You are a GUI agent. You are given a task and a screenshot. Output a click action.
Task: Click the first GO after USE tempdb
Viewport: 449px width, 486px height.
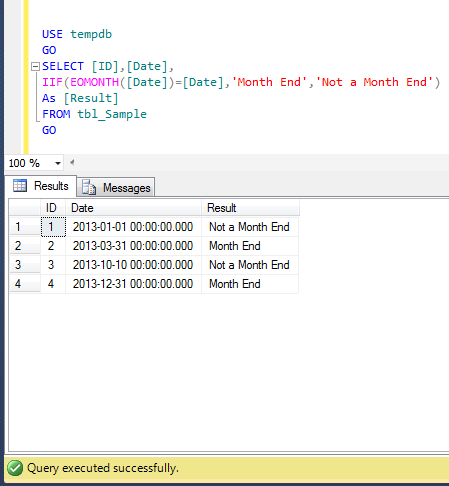49,50
